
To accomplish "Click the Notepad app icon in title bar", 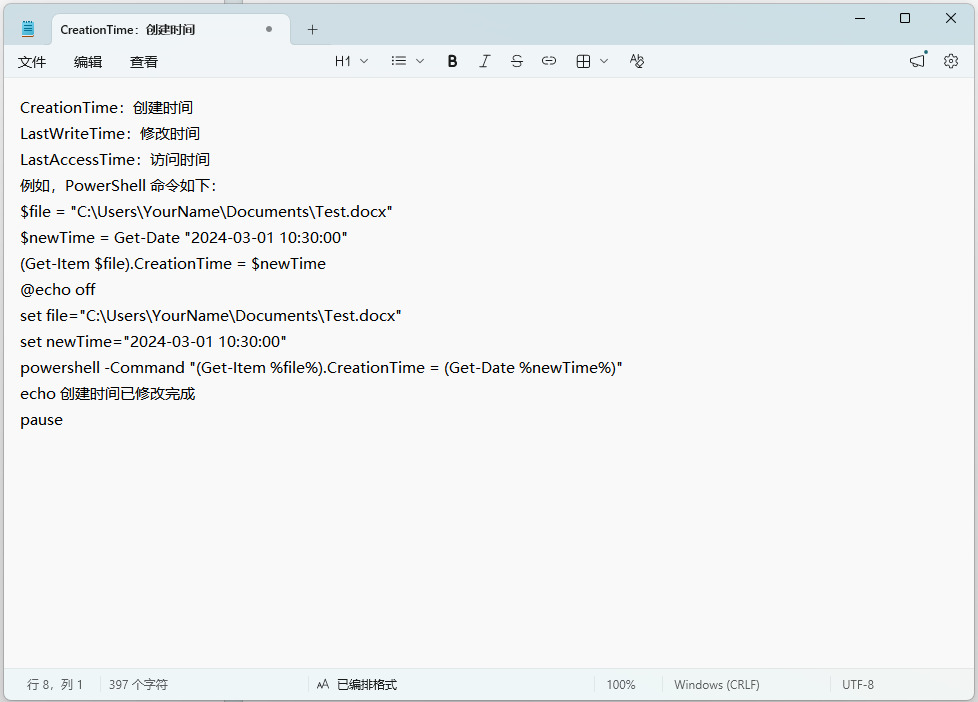I will pyautogui.click(x=27, y=29).
